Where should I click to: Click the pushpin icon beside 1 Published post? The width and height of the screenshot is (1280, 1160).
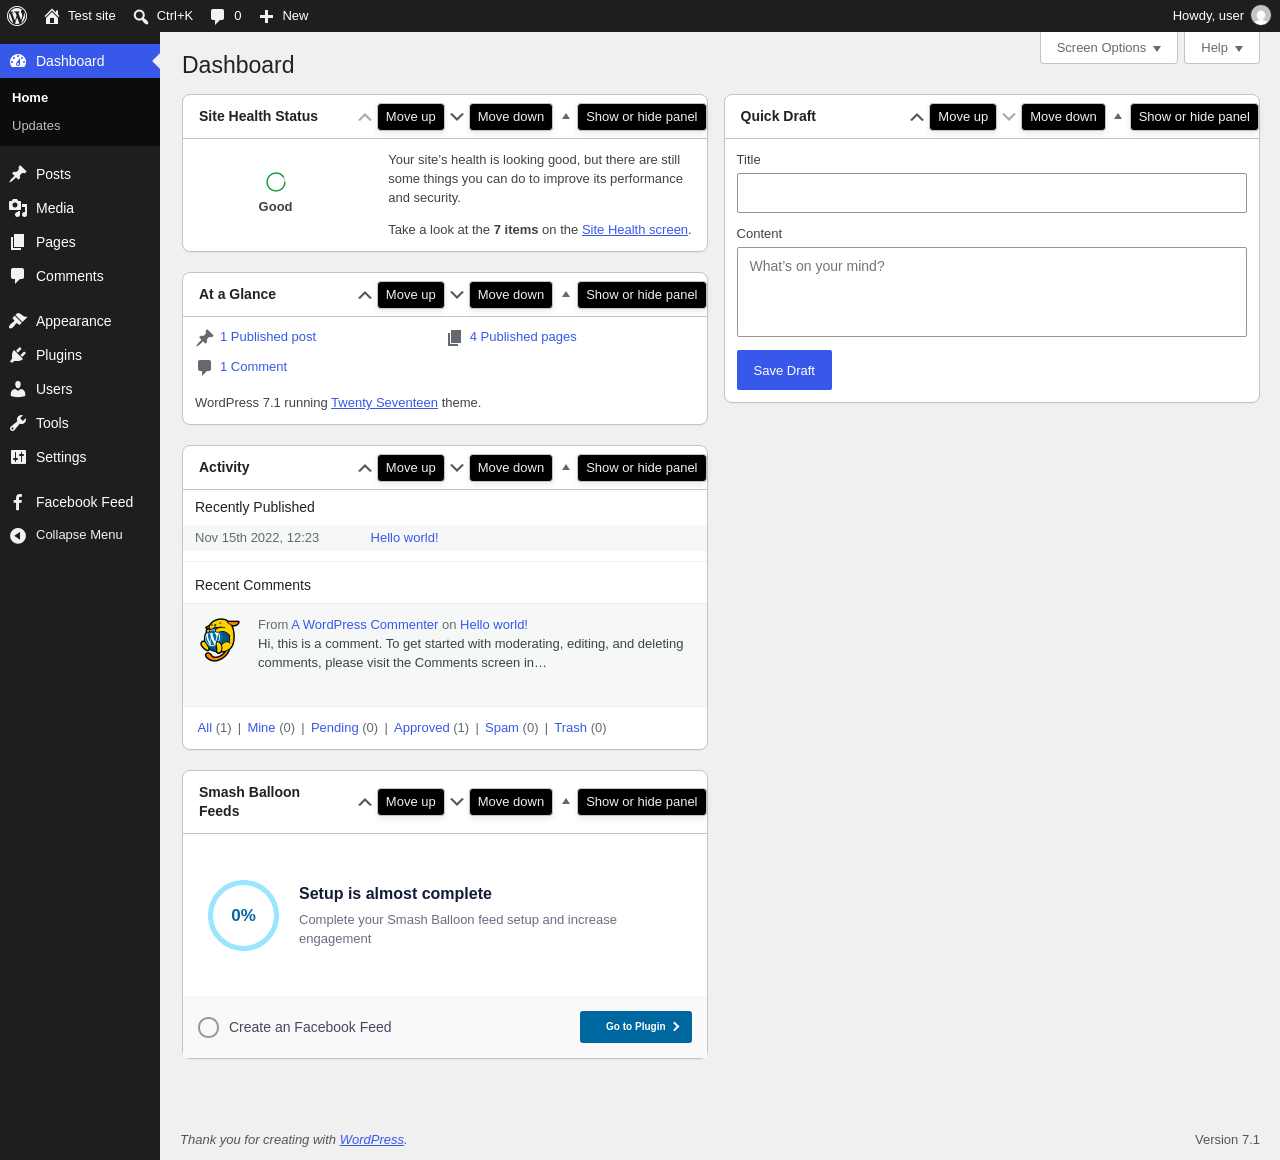tap(205, 338)
